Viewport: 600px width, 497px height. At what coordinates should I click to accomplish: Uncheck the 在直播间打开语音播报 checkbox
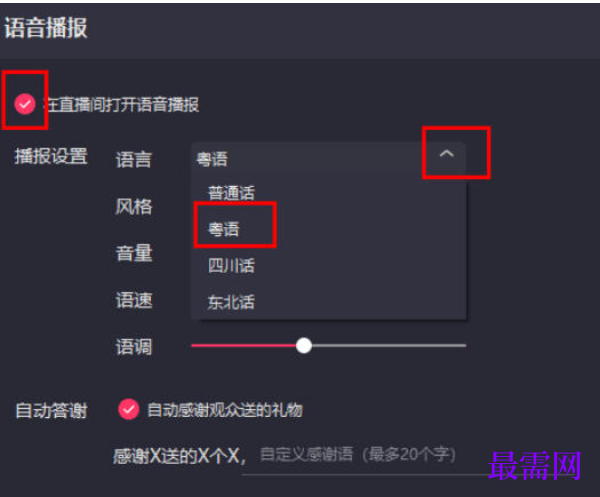click(25, 104)
